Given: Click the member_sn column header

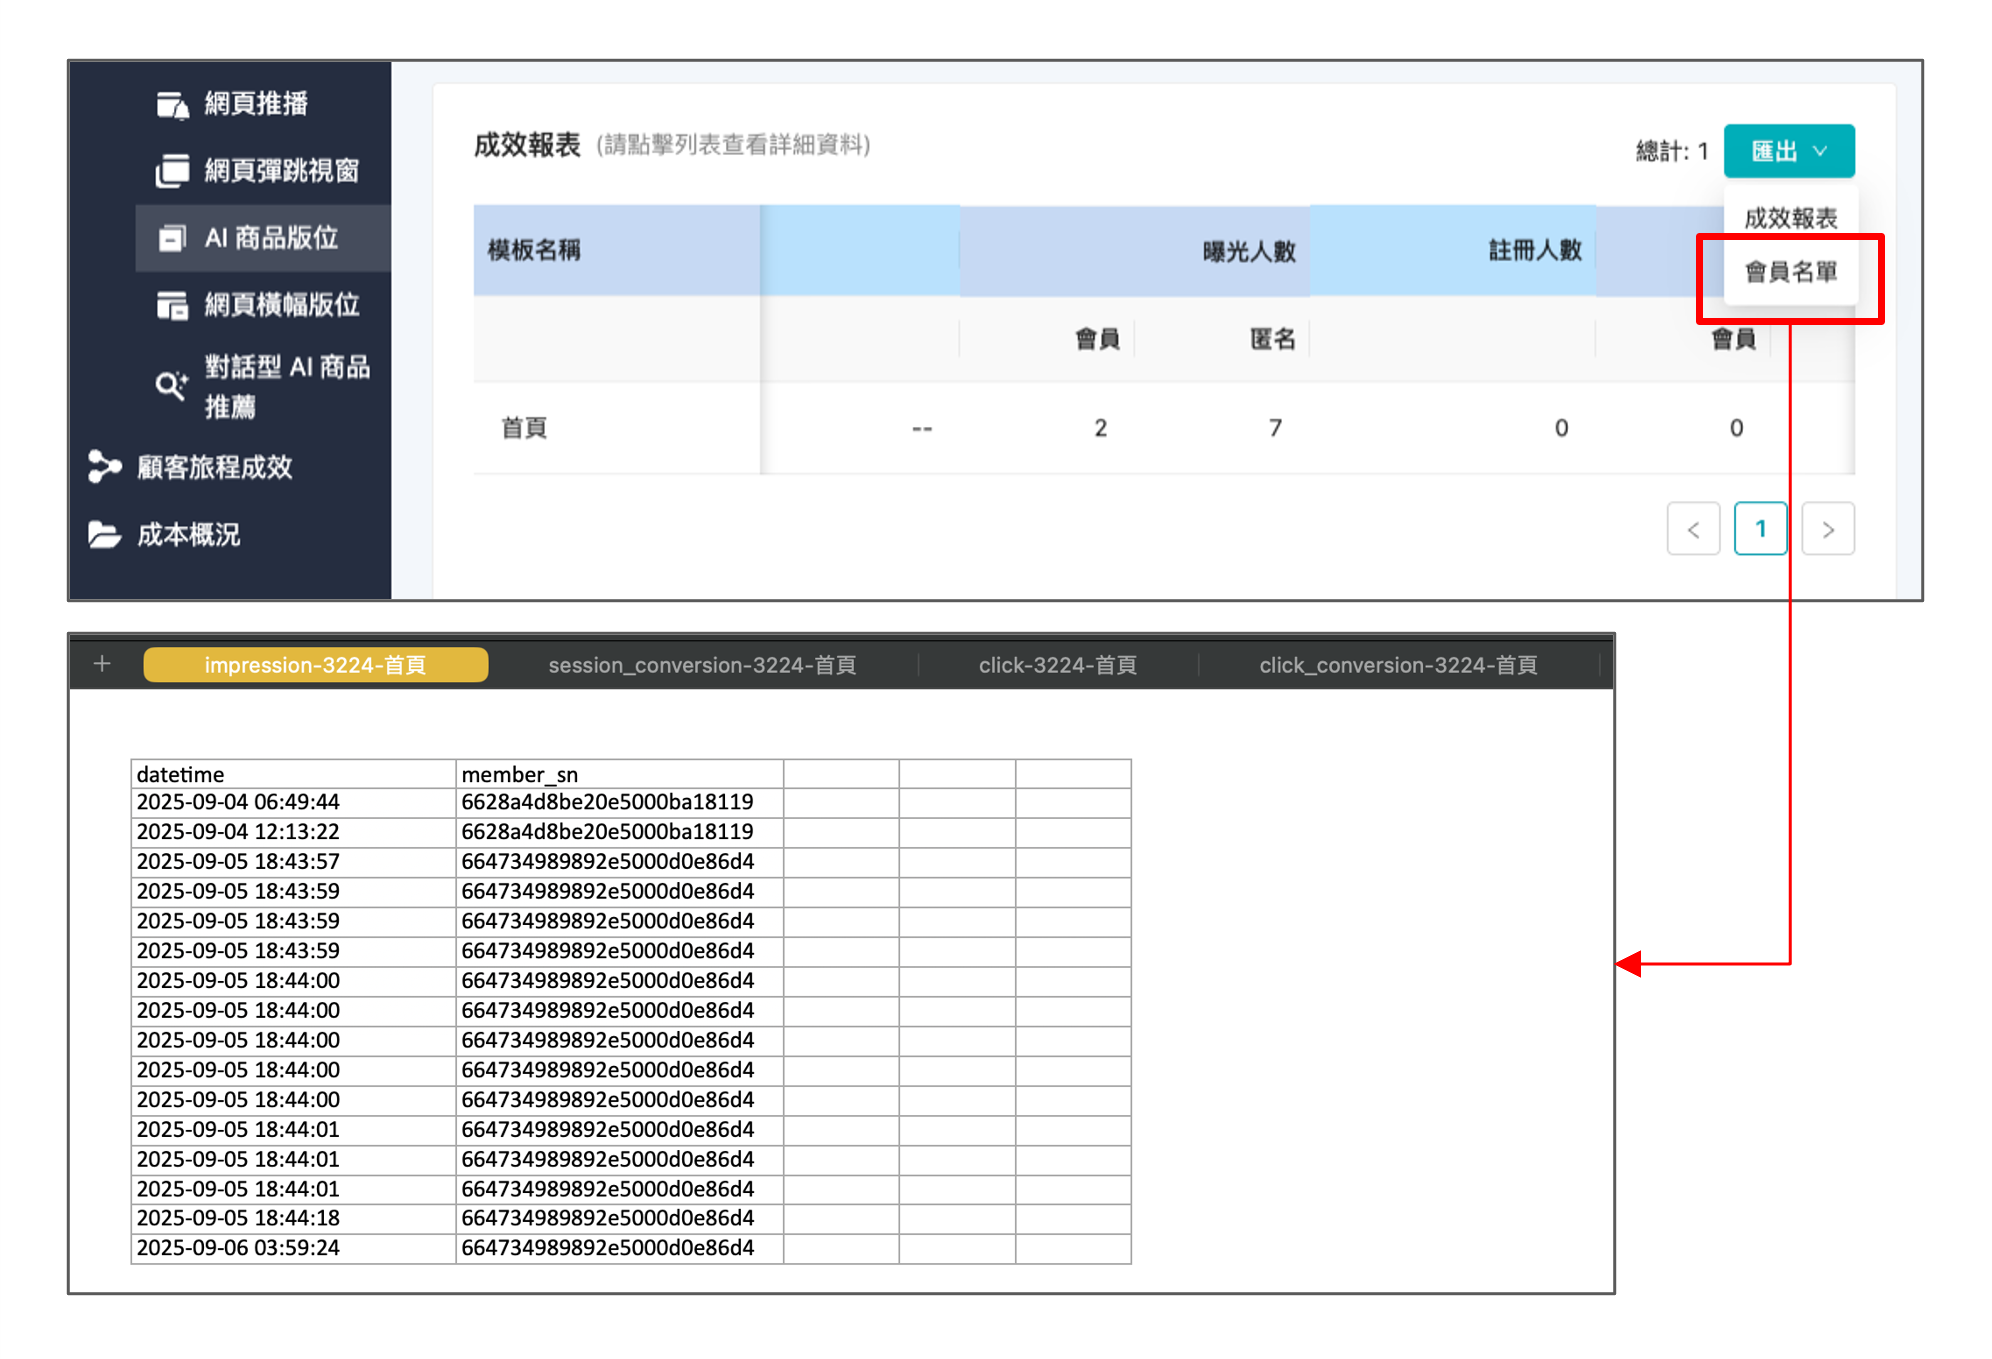Looking at the screenshot, I should click(521, 773).
